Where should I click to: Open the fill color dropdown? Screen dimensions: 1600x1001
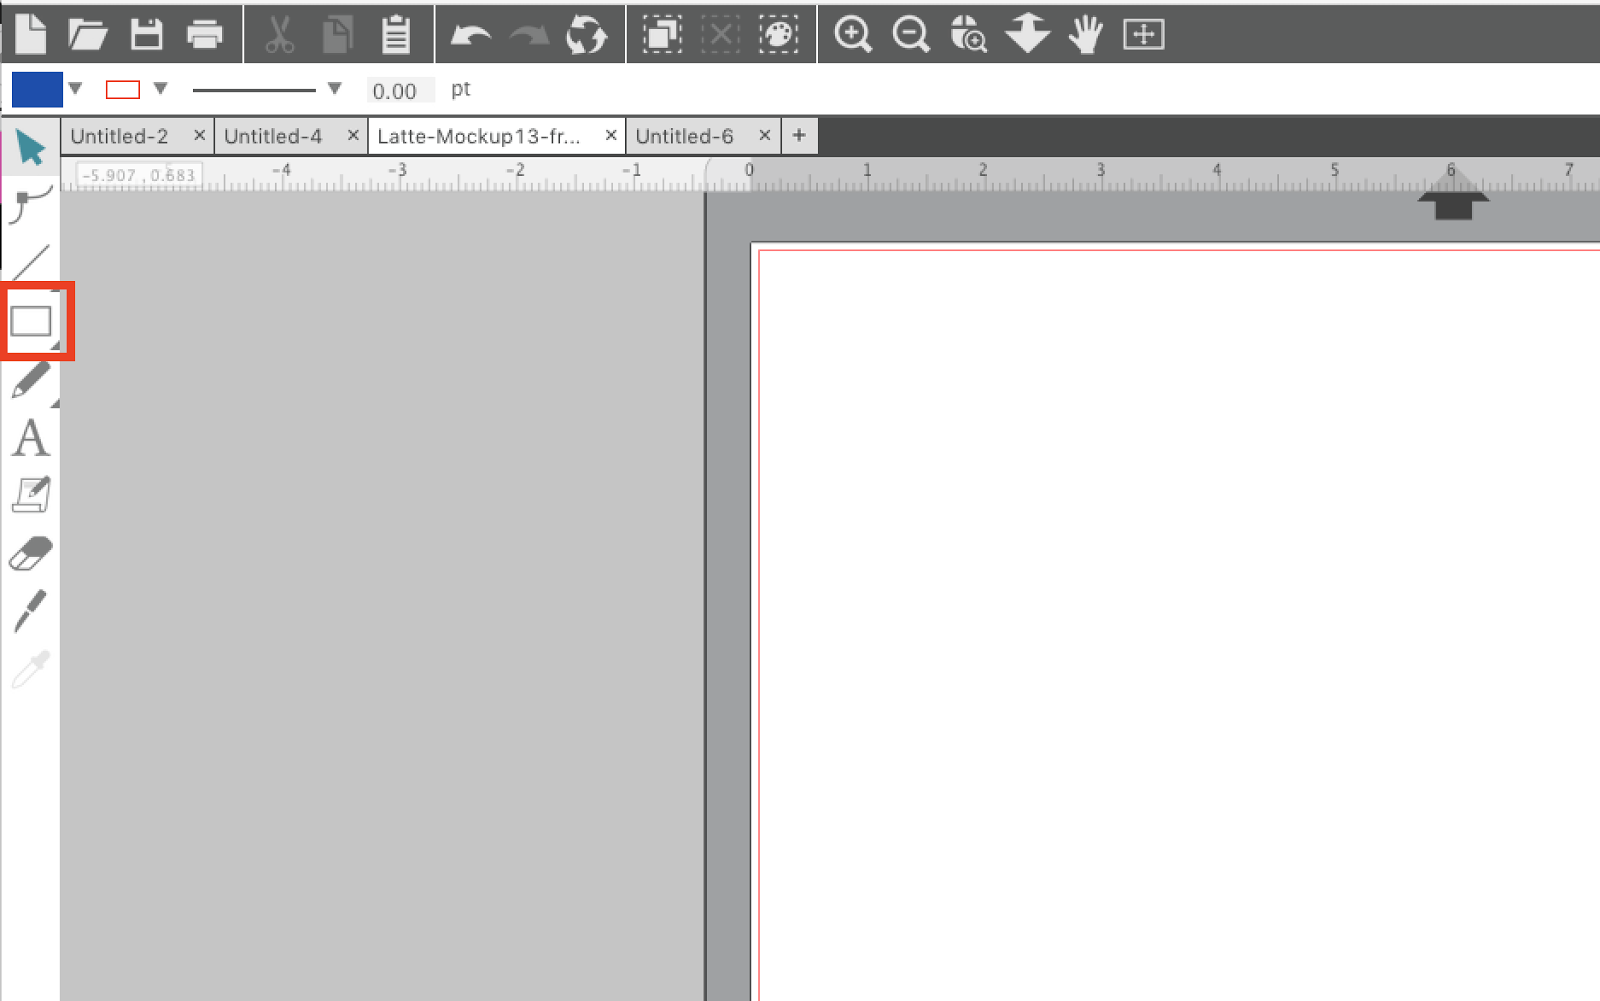[75, 89]
